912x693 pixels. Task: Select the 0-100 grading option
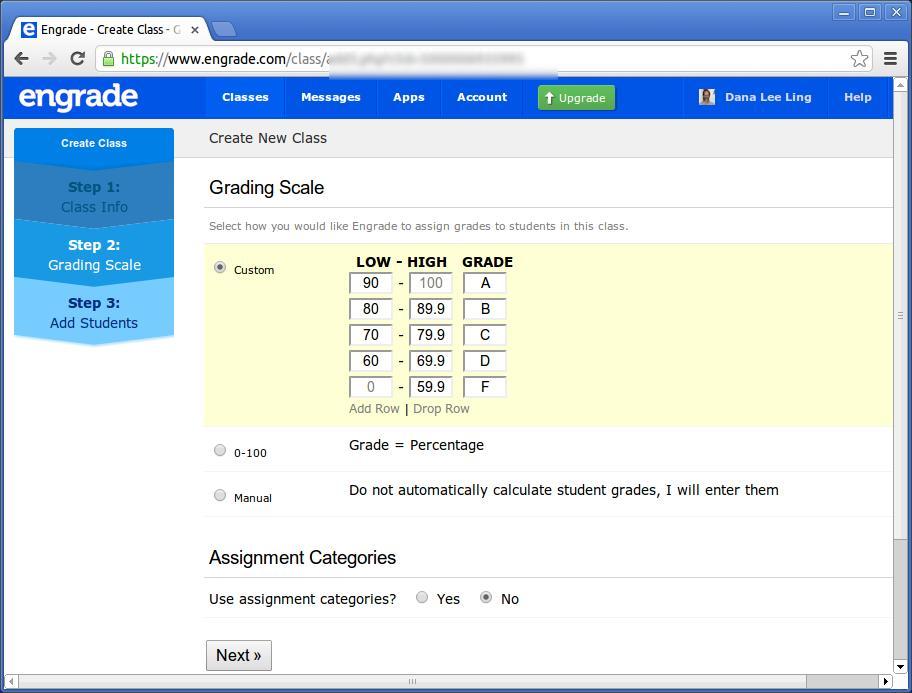point(221,450)
